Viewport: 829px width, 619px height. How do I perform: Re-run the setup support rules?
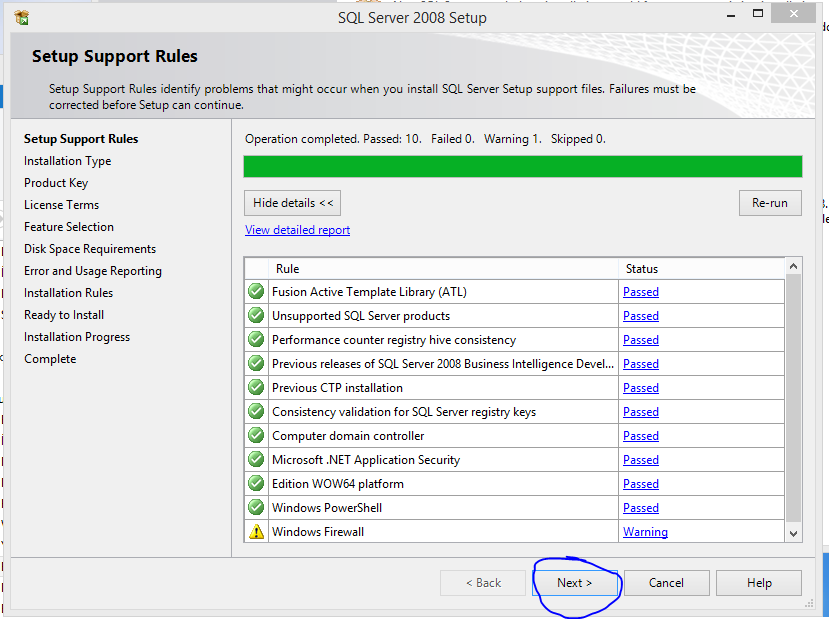(770, 203)
